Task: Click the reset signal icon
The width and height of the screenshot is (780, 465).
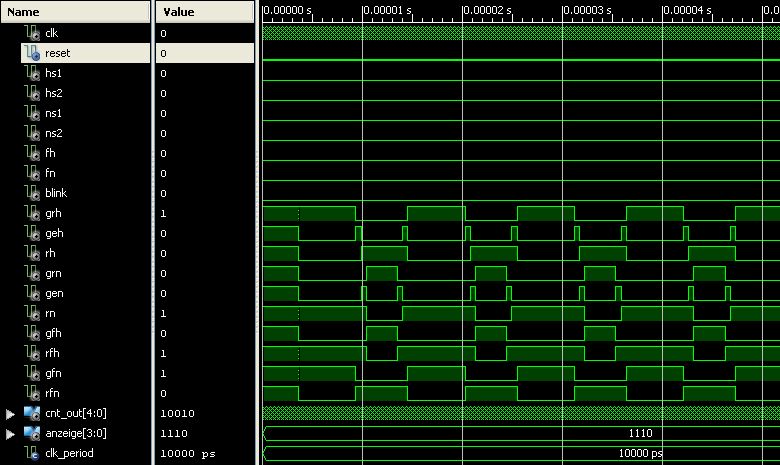Action: (x=31, y=53)
